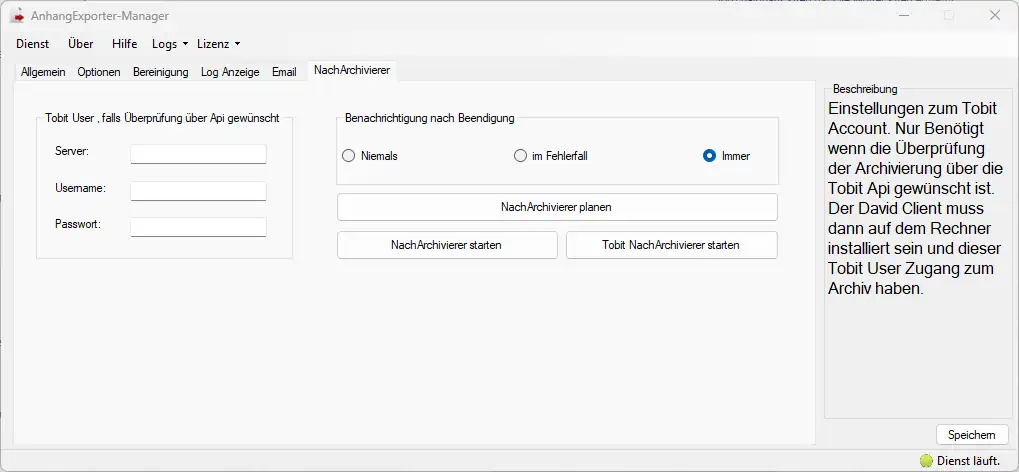The height and width of the screenshot is (472, 1019).
Task: Open the Hilfe menu
Action: pyautogui.click(x=124, y=44)
